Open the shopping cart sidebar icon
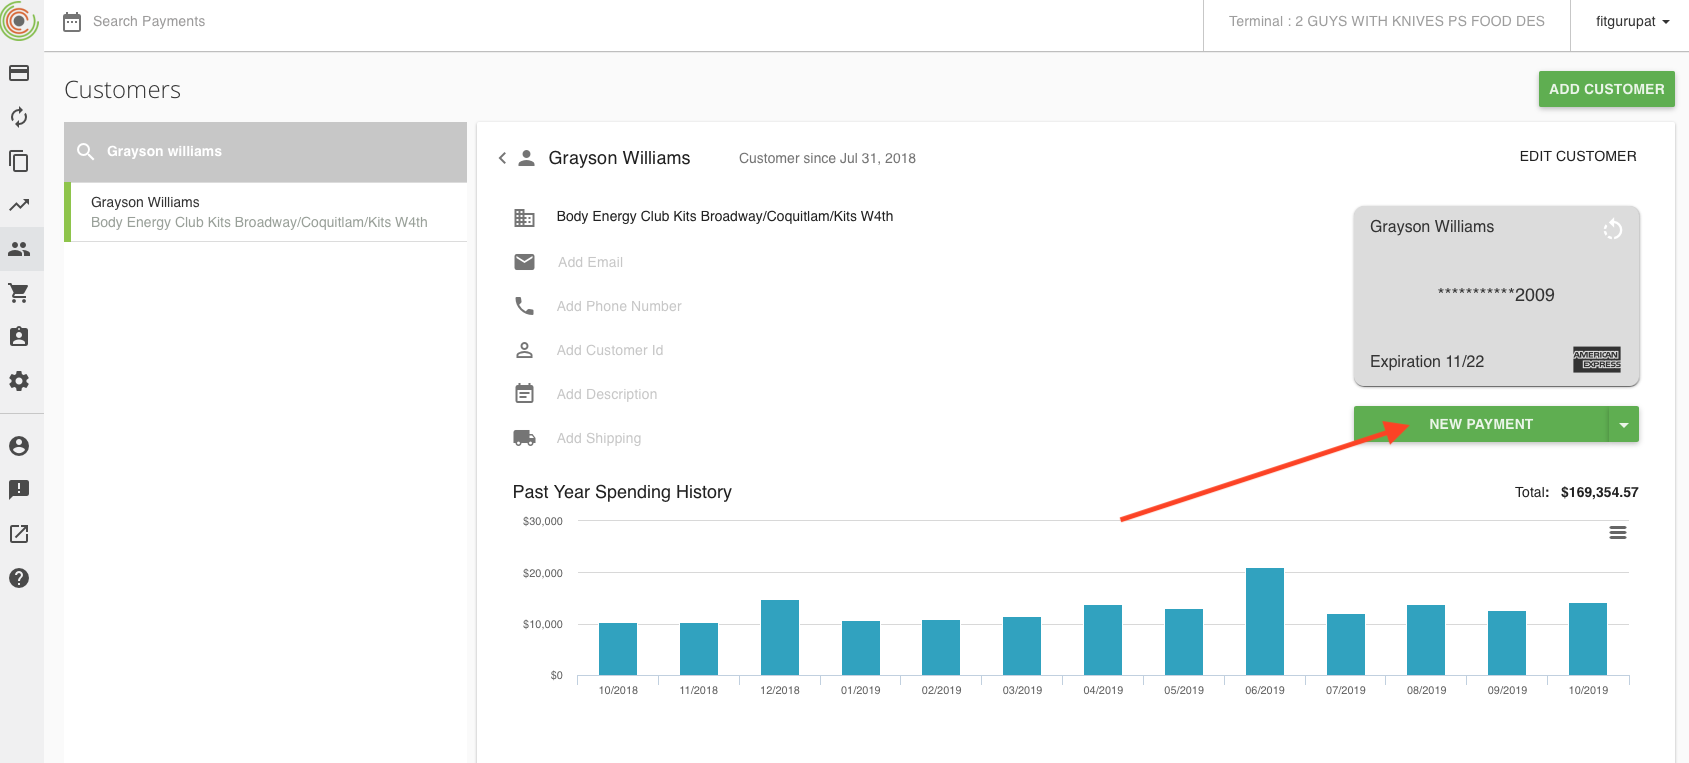Image resolution: width=1689 pixels, height=763 pixels. point(19,293)
